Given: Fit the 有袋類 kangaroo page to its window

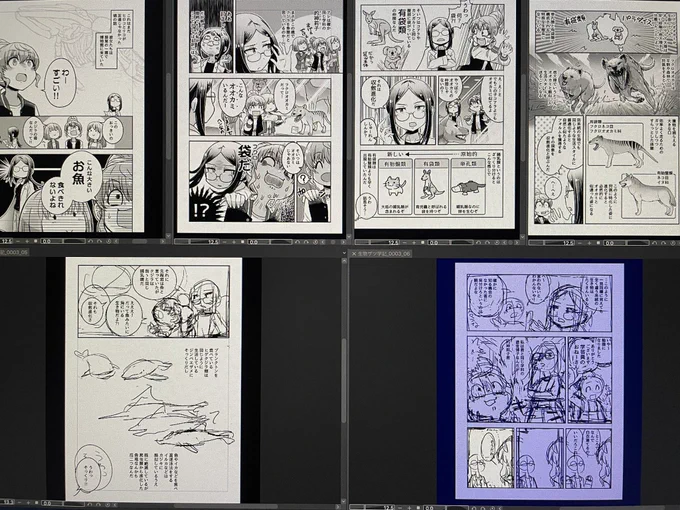Looking at the screenshot, I should click(422, 242).
